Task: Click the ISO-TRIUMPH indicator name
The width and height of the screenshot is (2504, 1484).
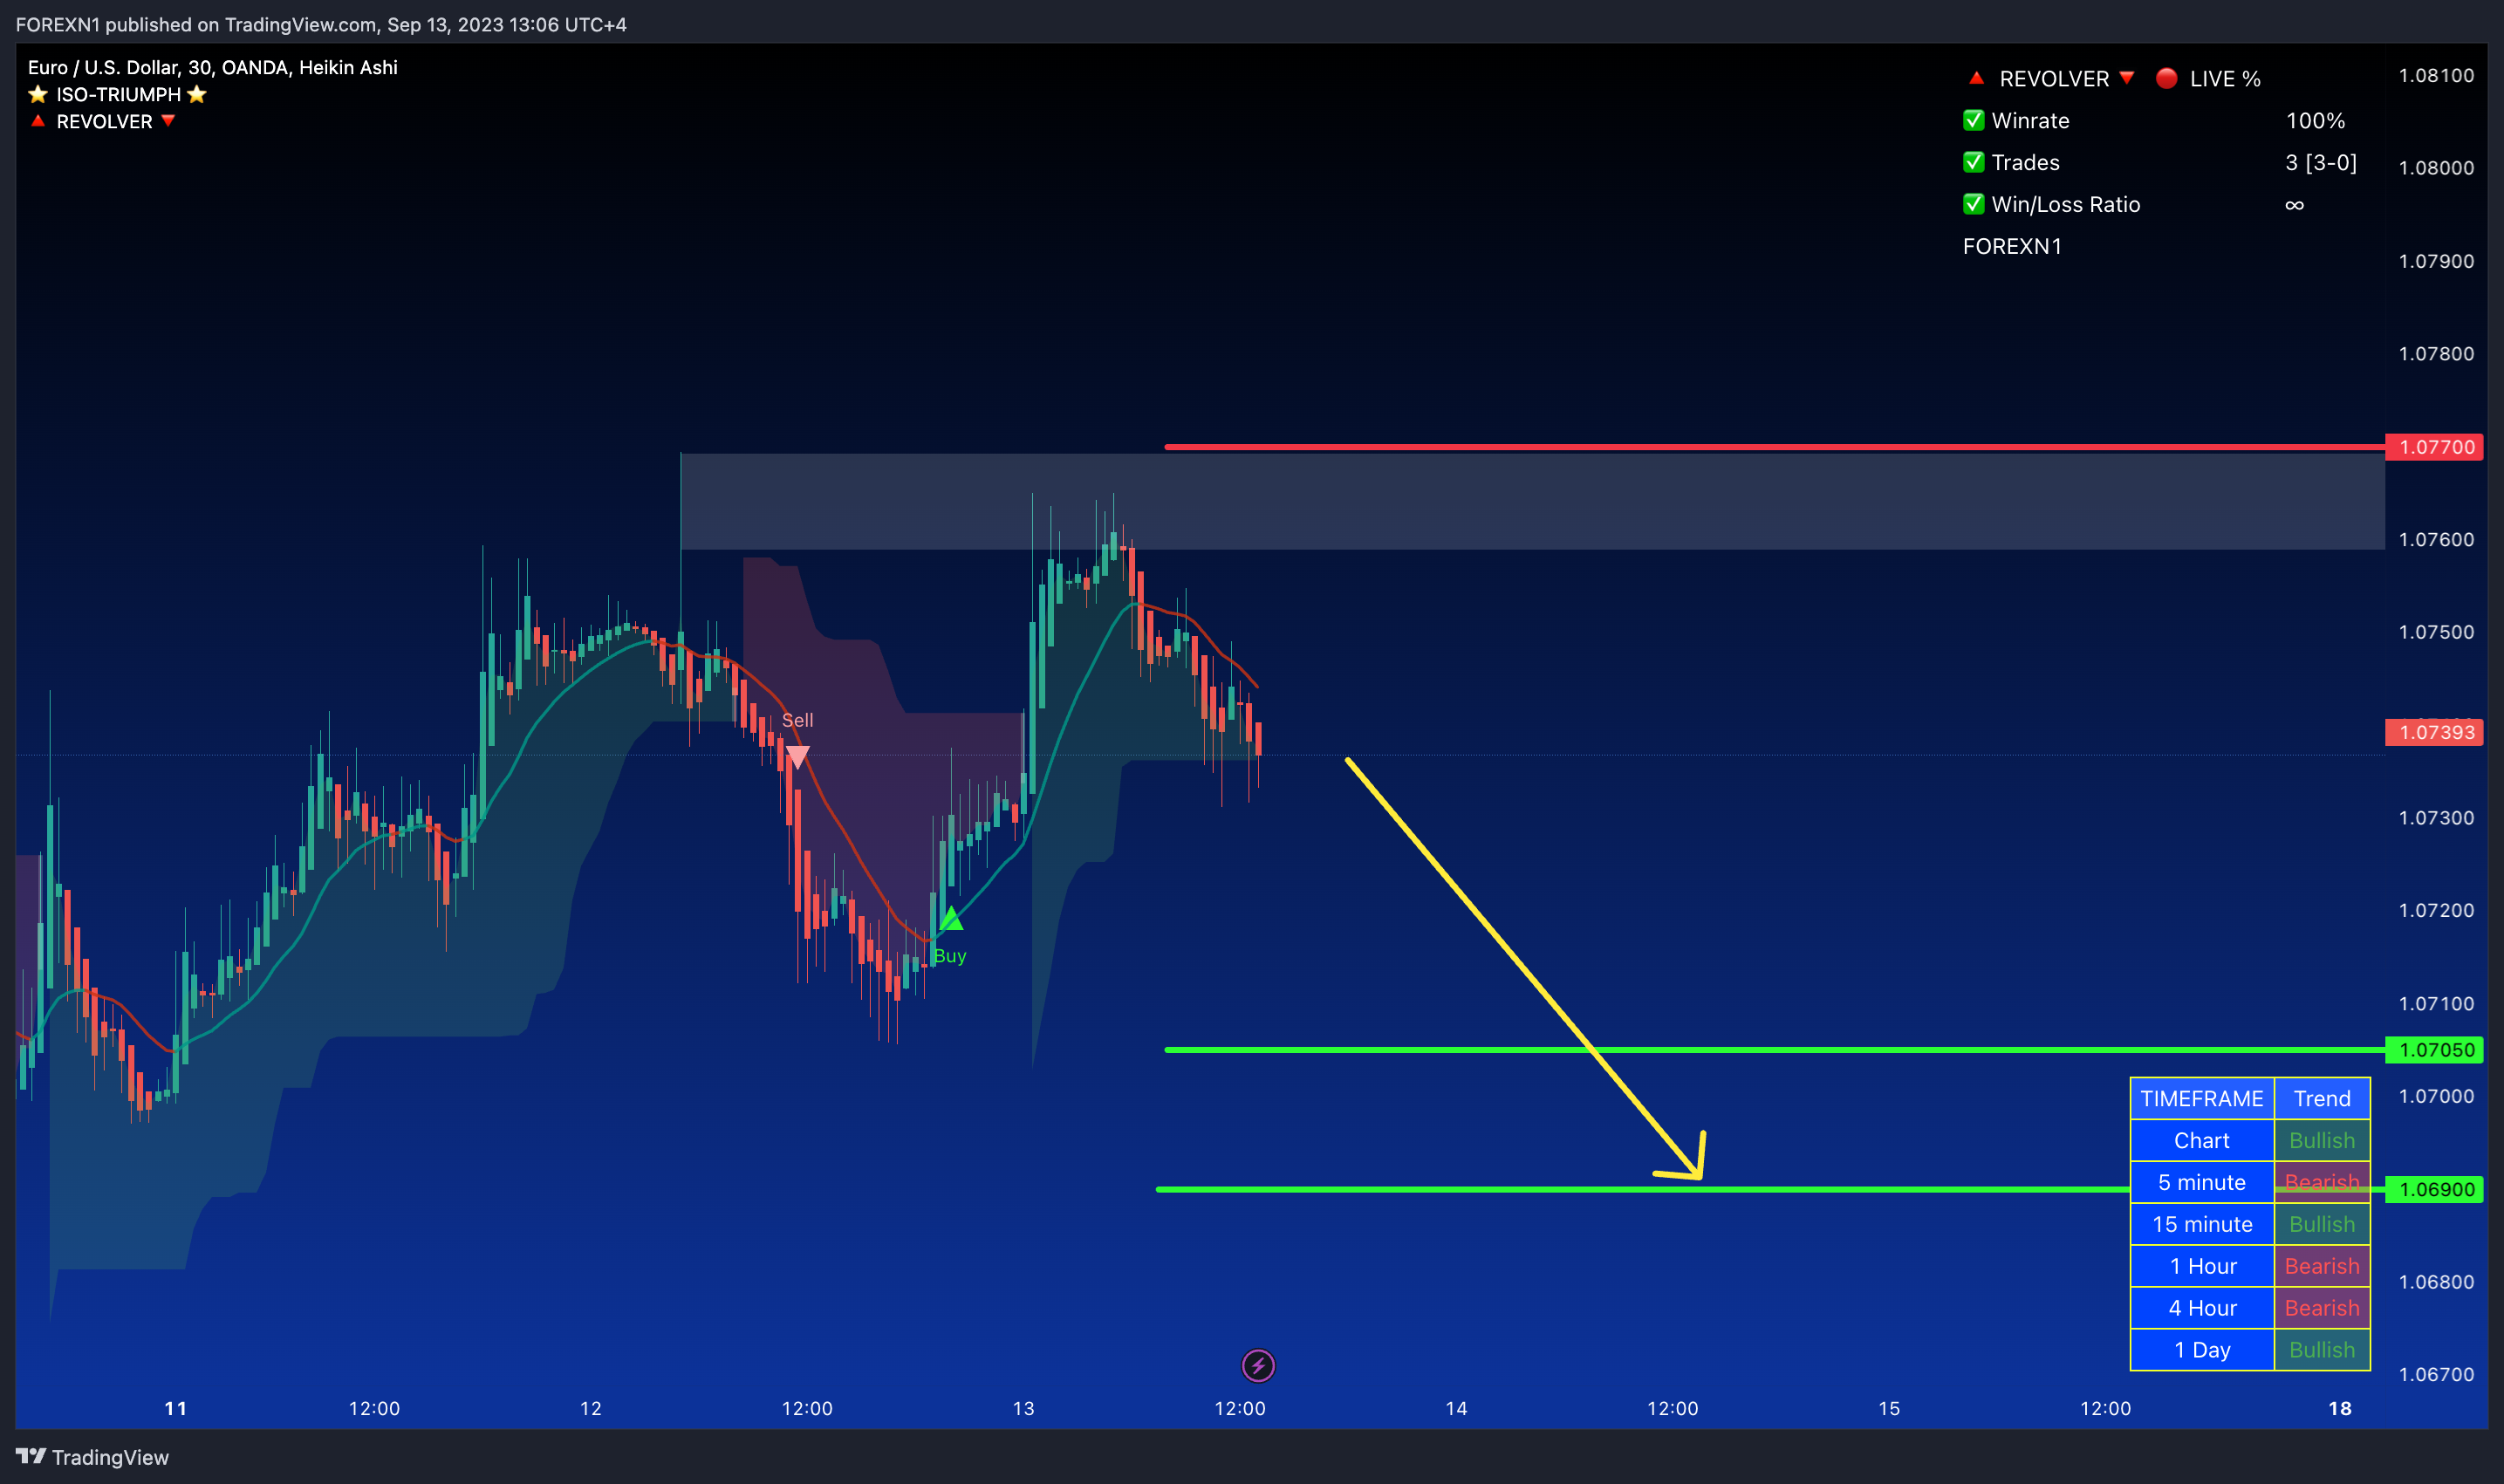Action: point(118,94)
